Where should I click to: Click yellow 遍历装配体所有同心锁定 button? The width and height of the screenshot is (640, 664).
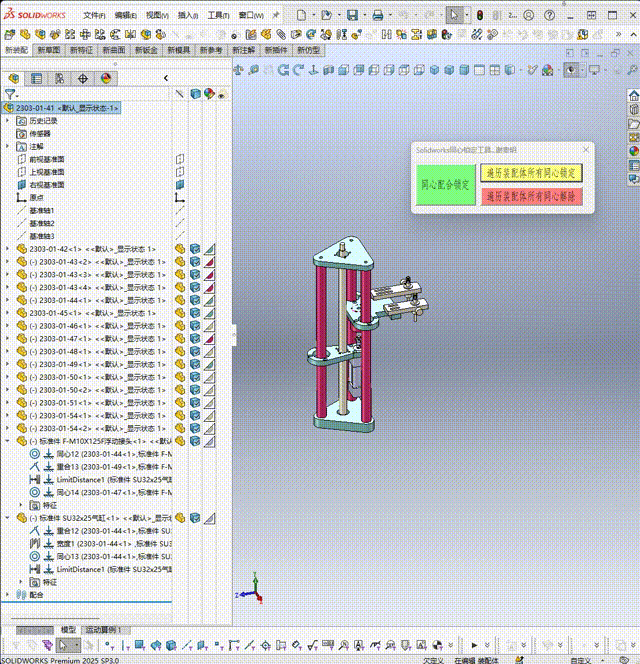tap(531, 173)
